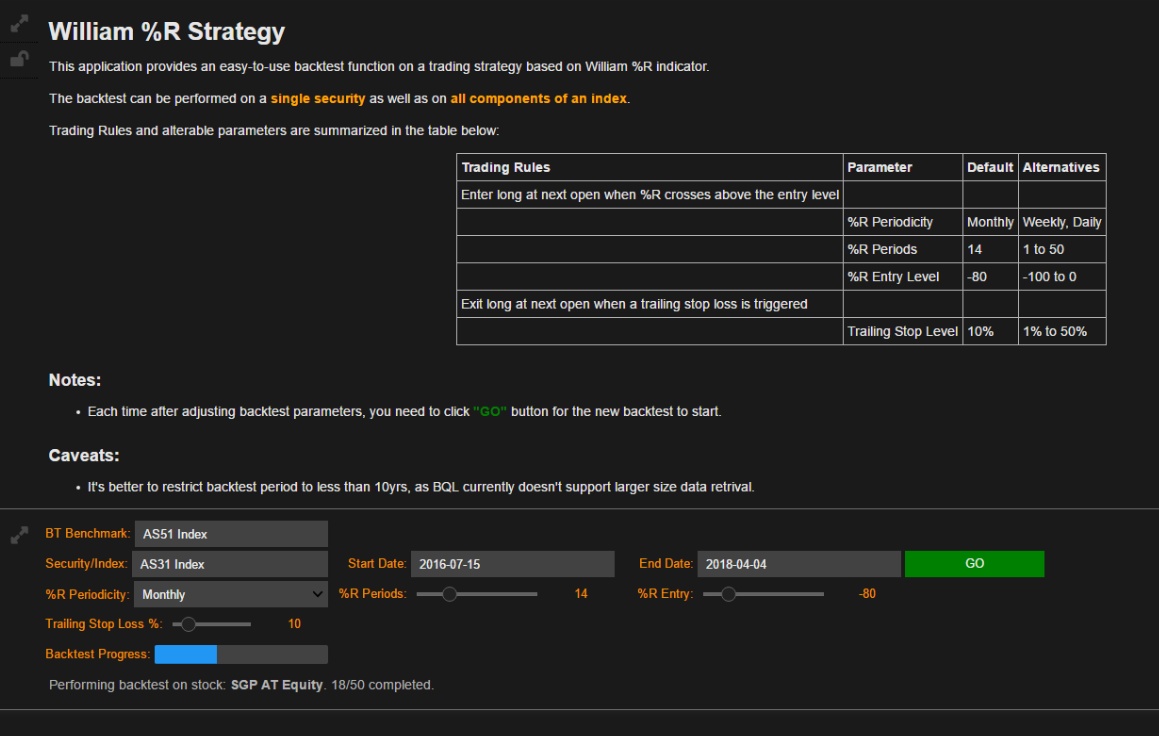Click the "Trailing Stop Level" table cell

pos(902,331)
